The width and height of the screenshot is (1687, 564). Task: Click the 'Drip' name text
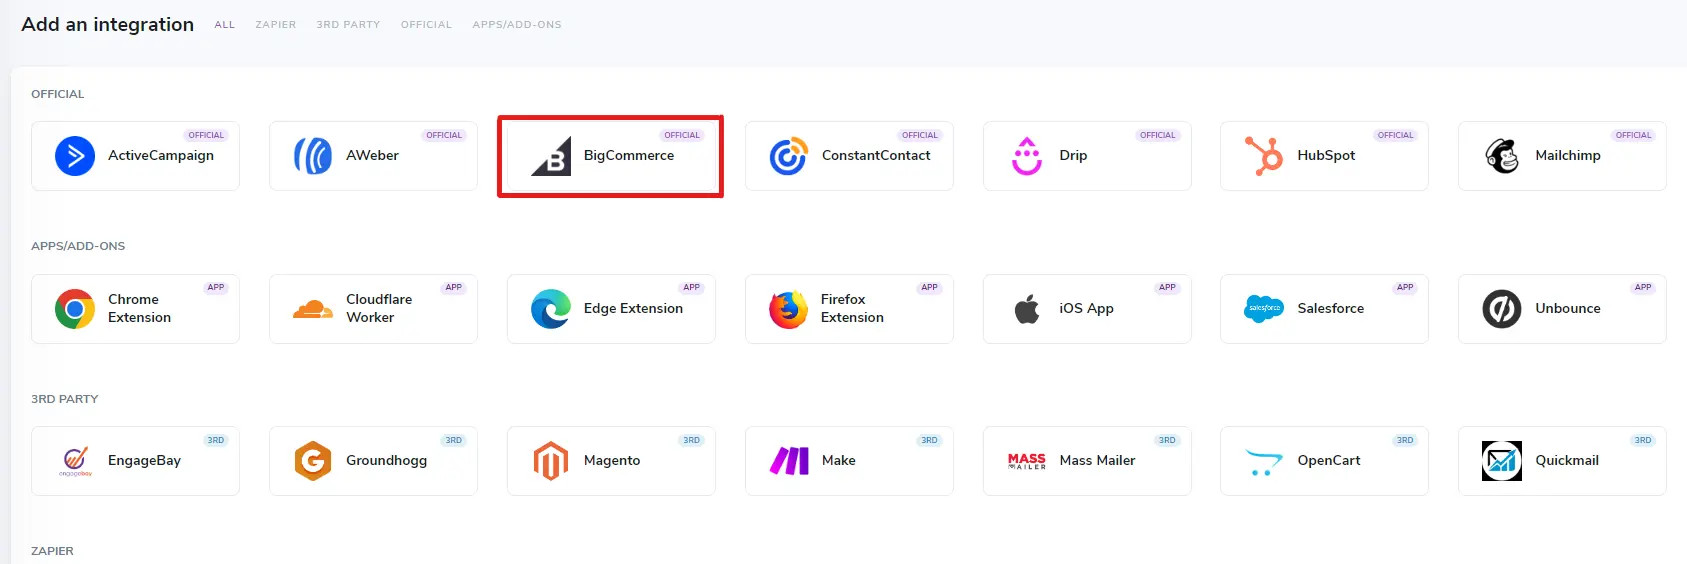(1073, 156)
